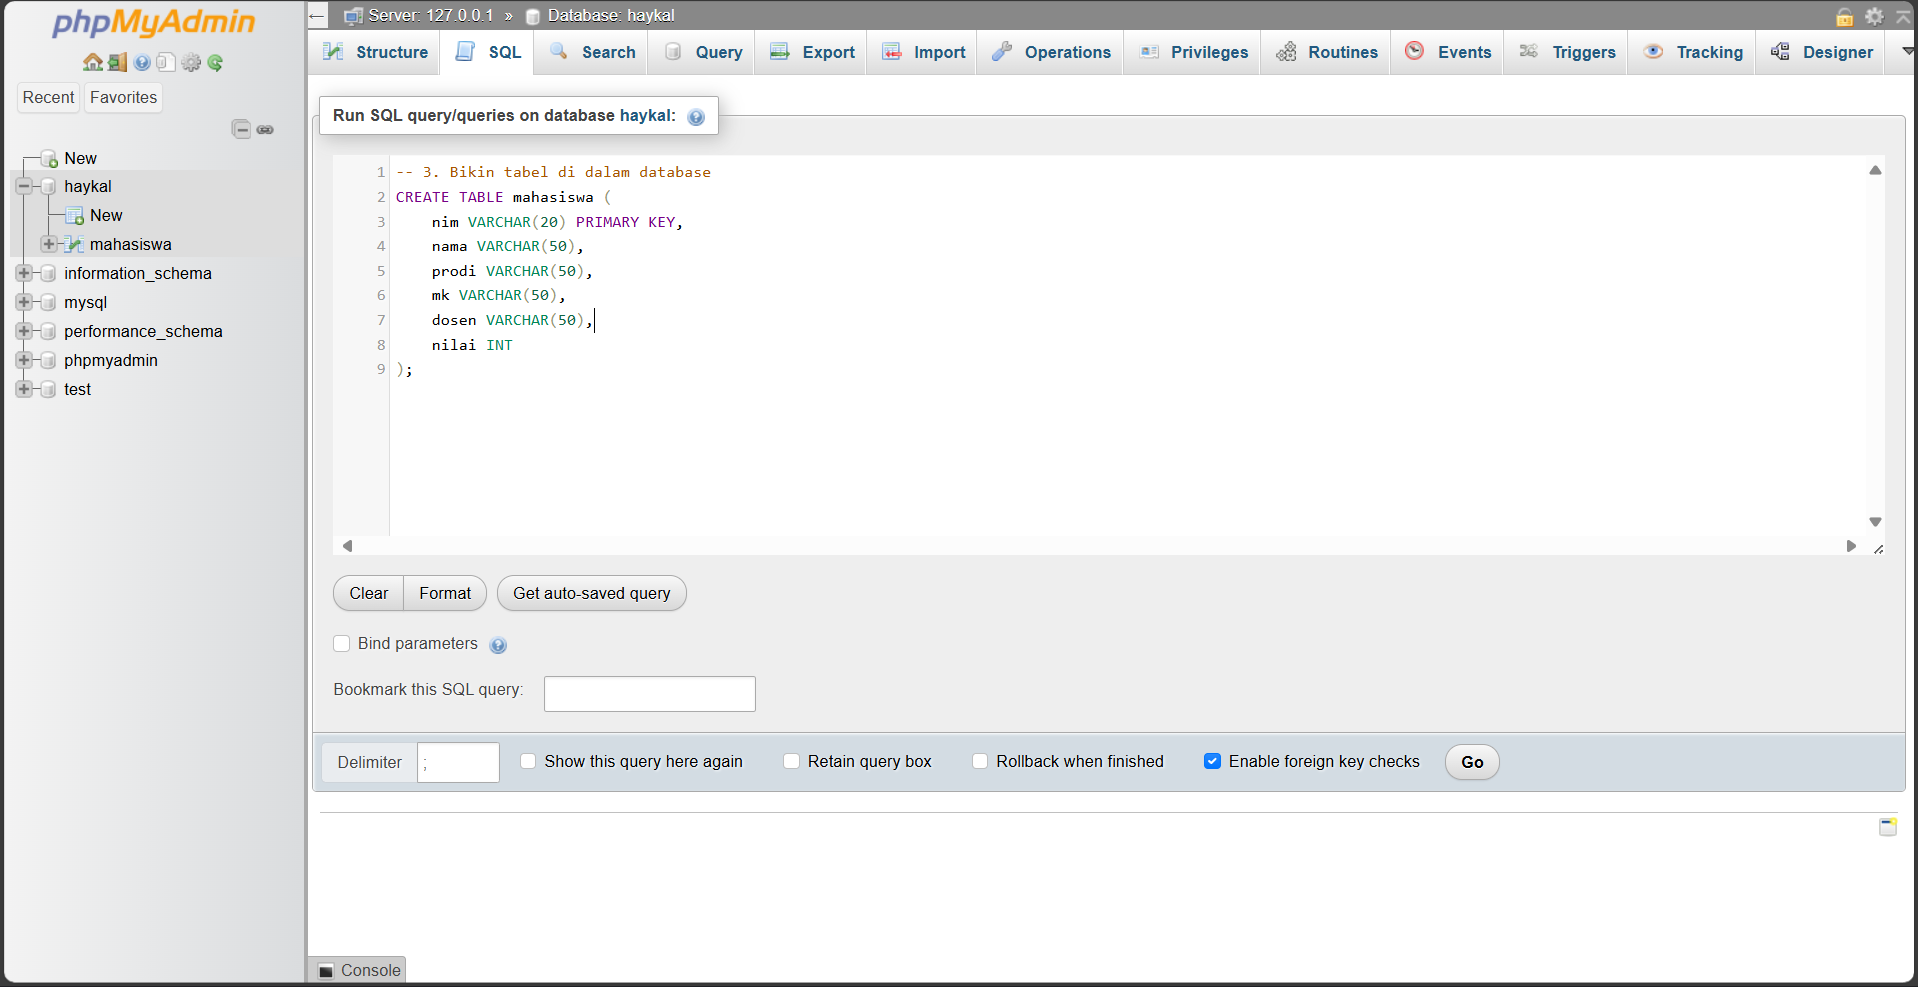Hide navigation panel with left arrow icon
The image size is (1918, 987).
pos(317,16)
